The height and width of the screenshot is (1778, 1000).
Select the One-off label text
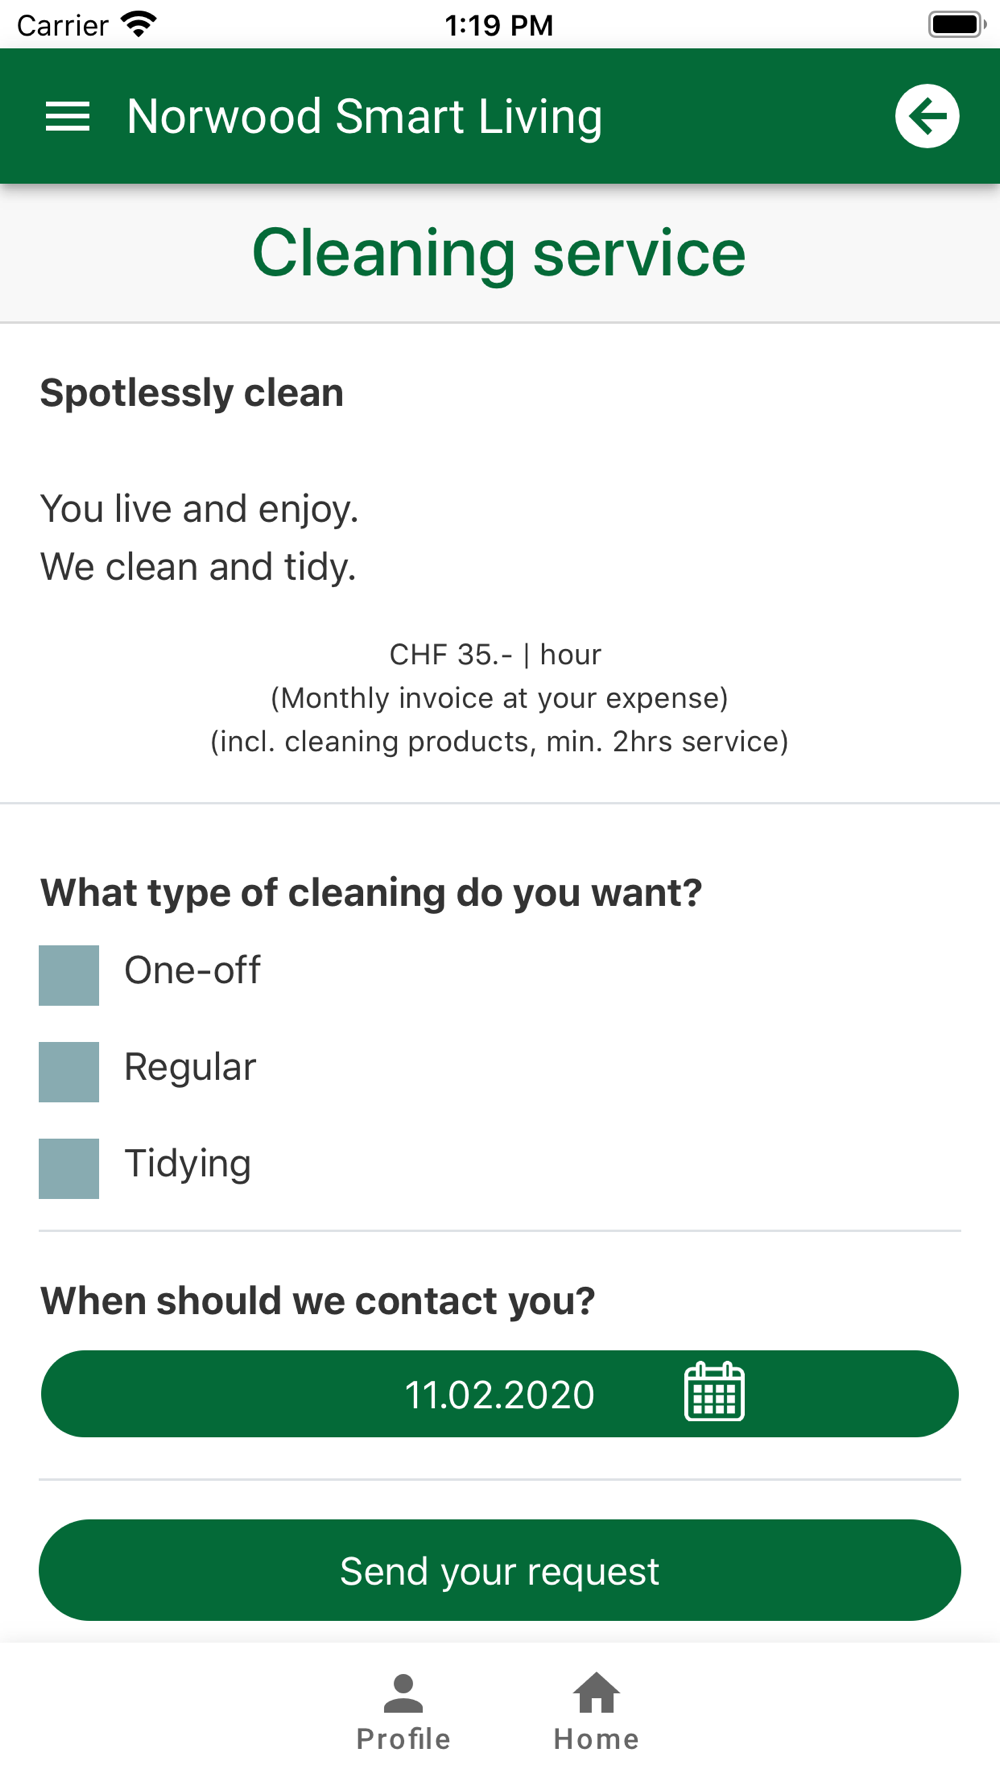click(192, 970)
